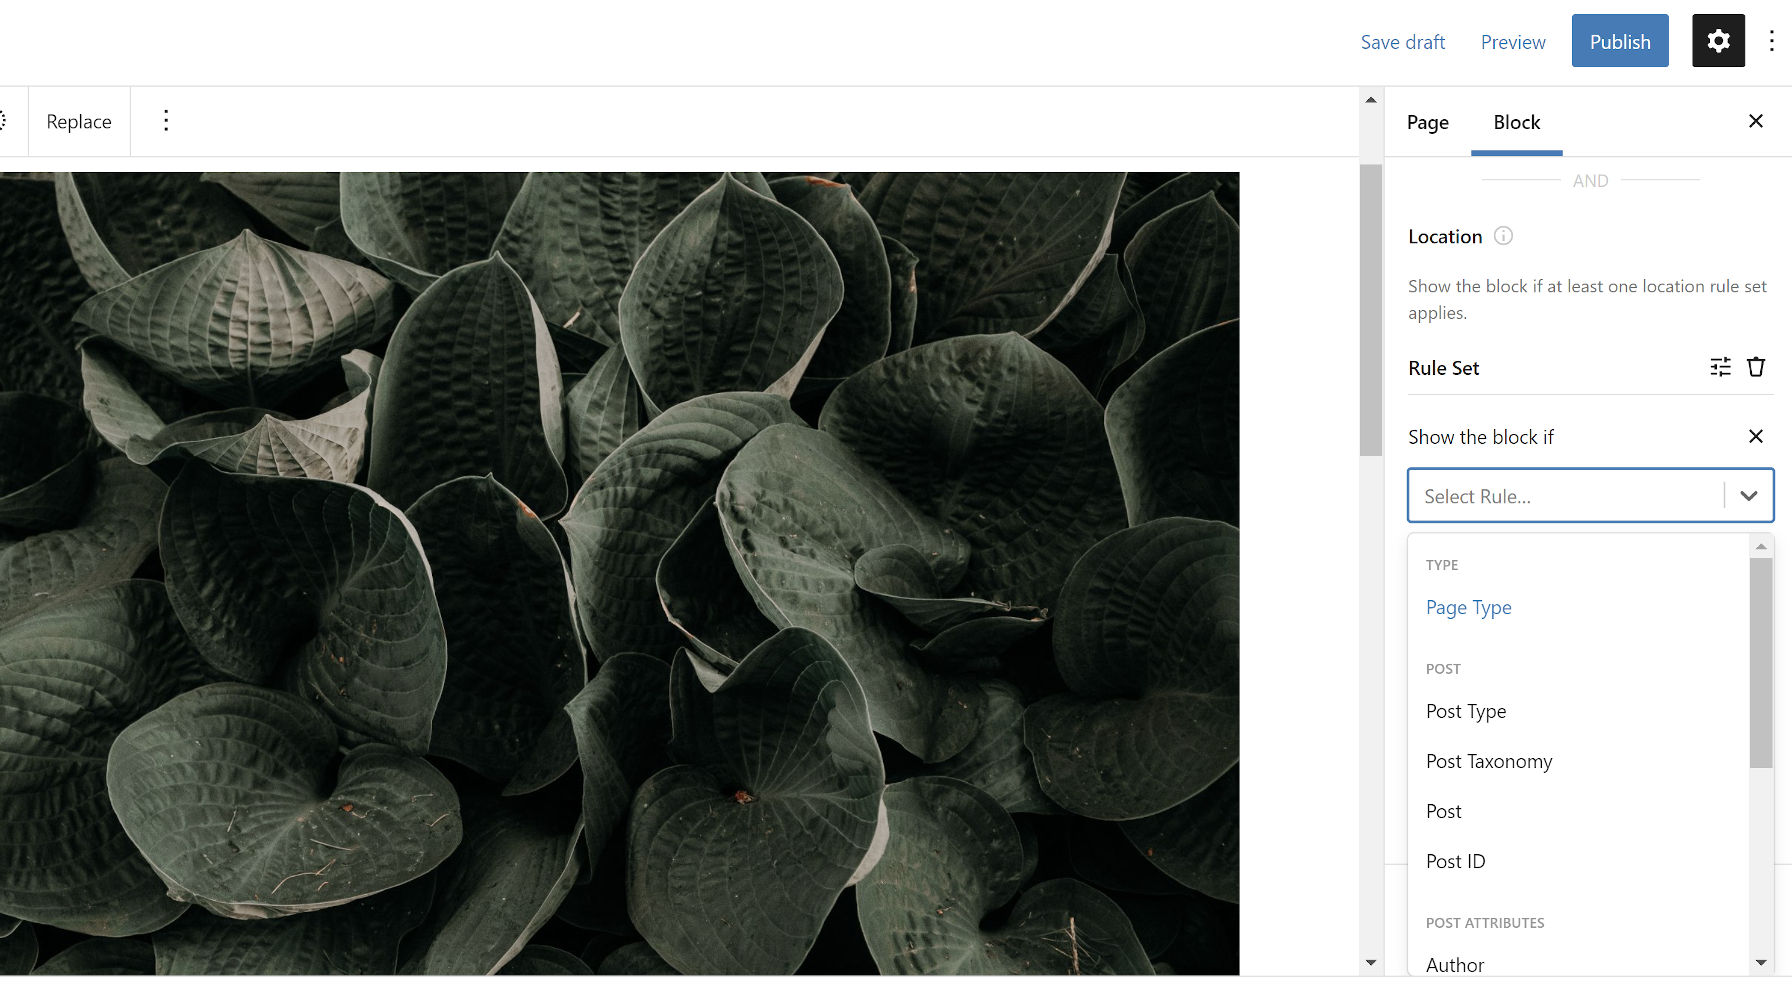Open the Rule Set configuration sliders icon
Viewport: 1792px width, 1008px height.
pyautogui.click(x=1720, y=367)
